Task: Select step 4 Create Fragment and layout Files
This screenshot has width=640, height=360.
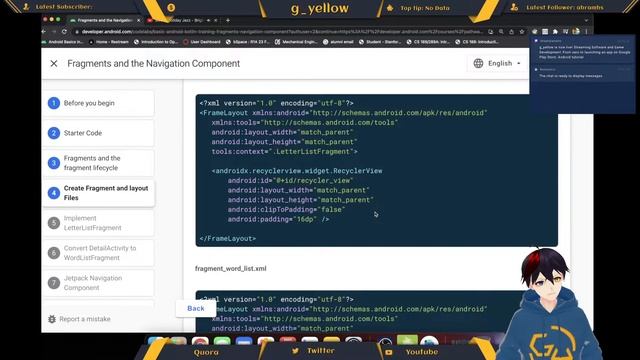Action: (x=99, y=193)
